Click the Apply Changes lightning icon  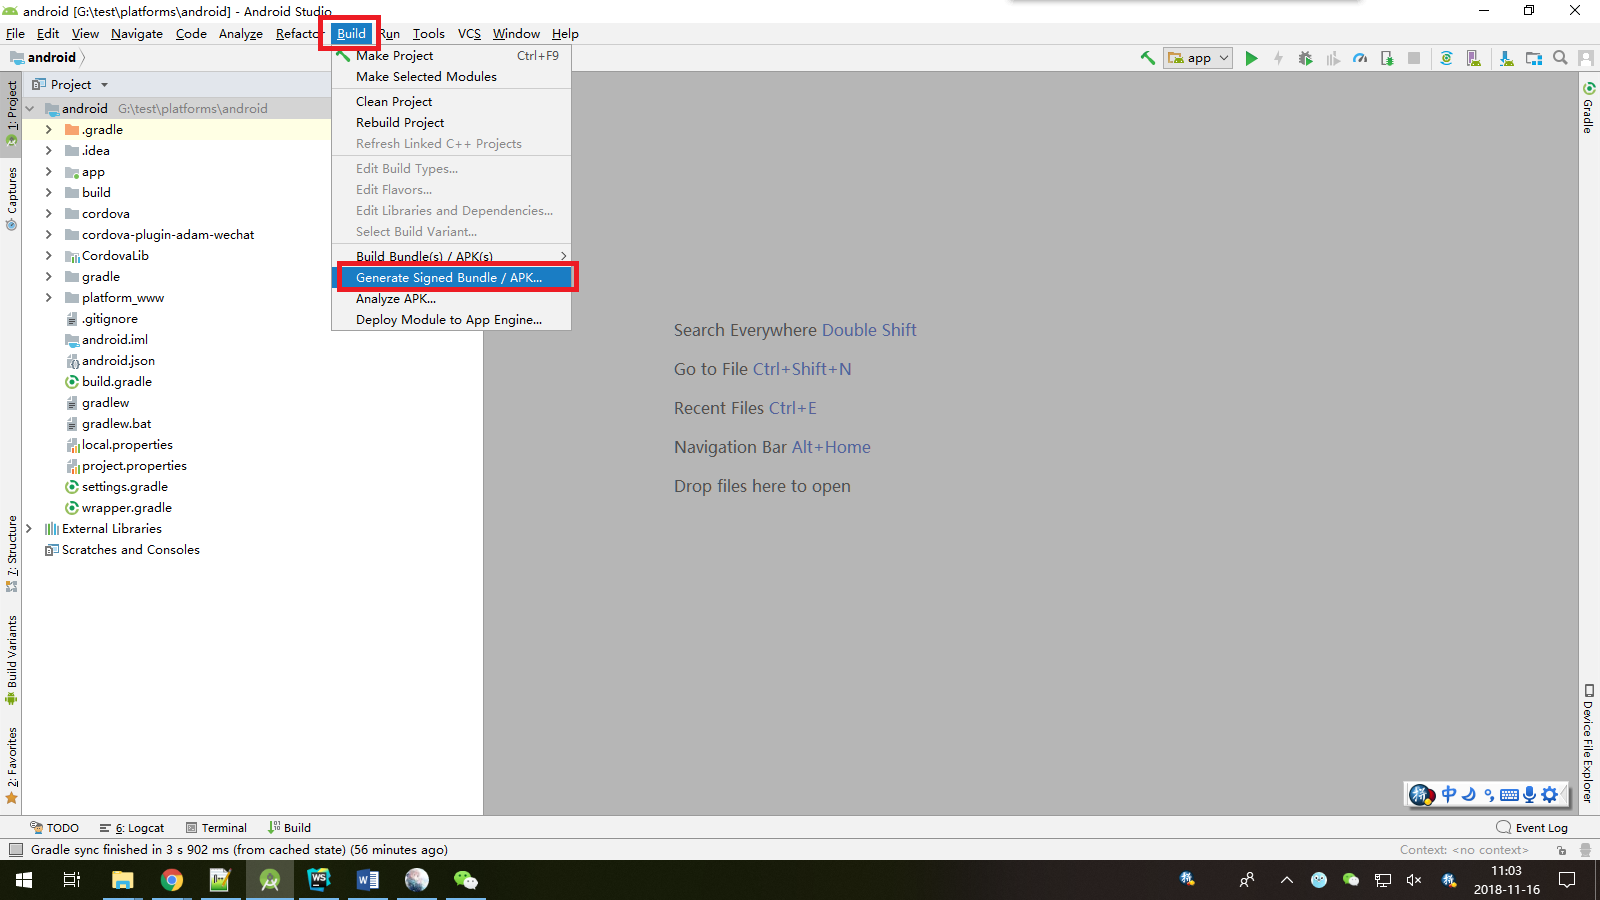1278,58
